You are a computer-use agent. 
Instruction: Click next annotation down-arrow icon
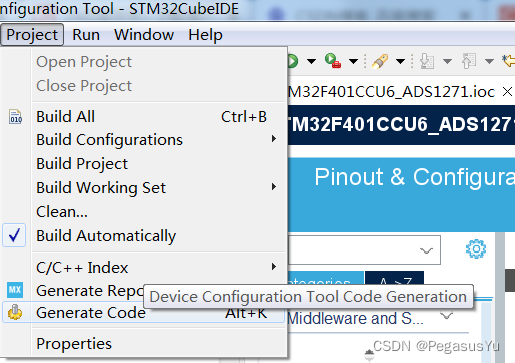(x=427, y=61)
